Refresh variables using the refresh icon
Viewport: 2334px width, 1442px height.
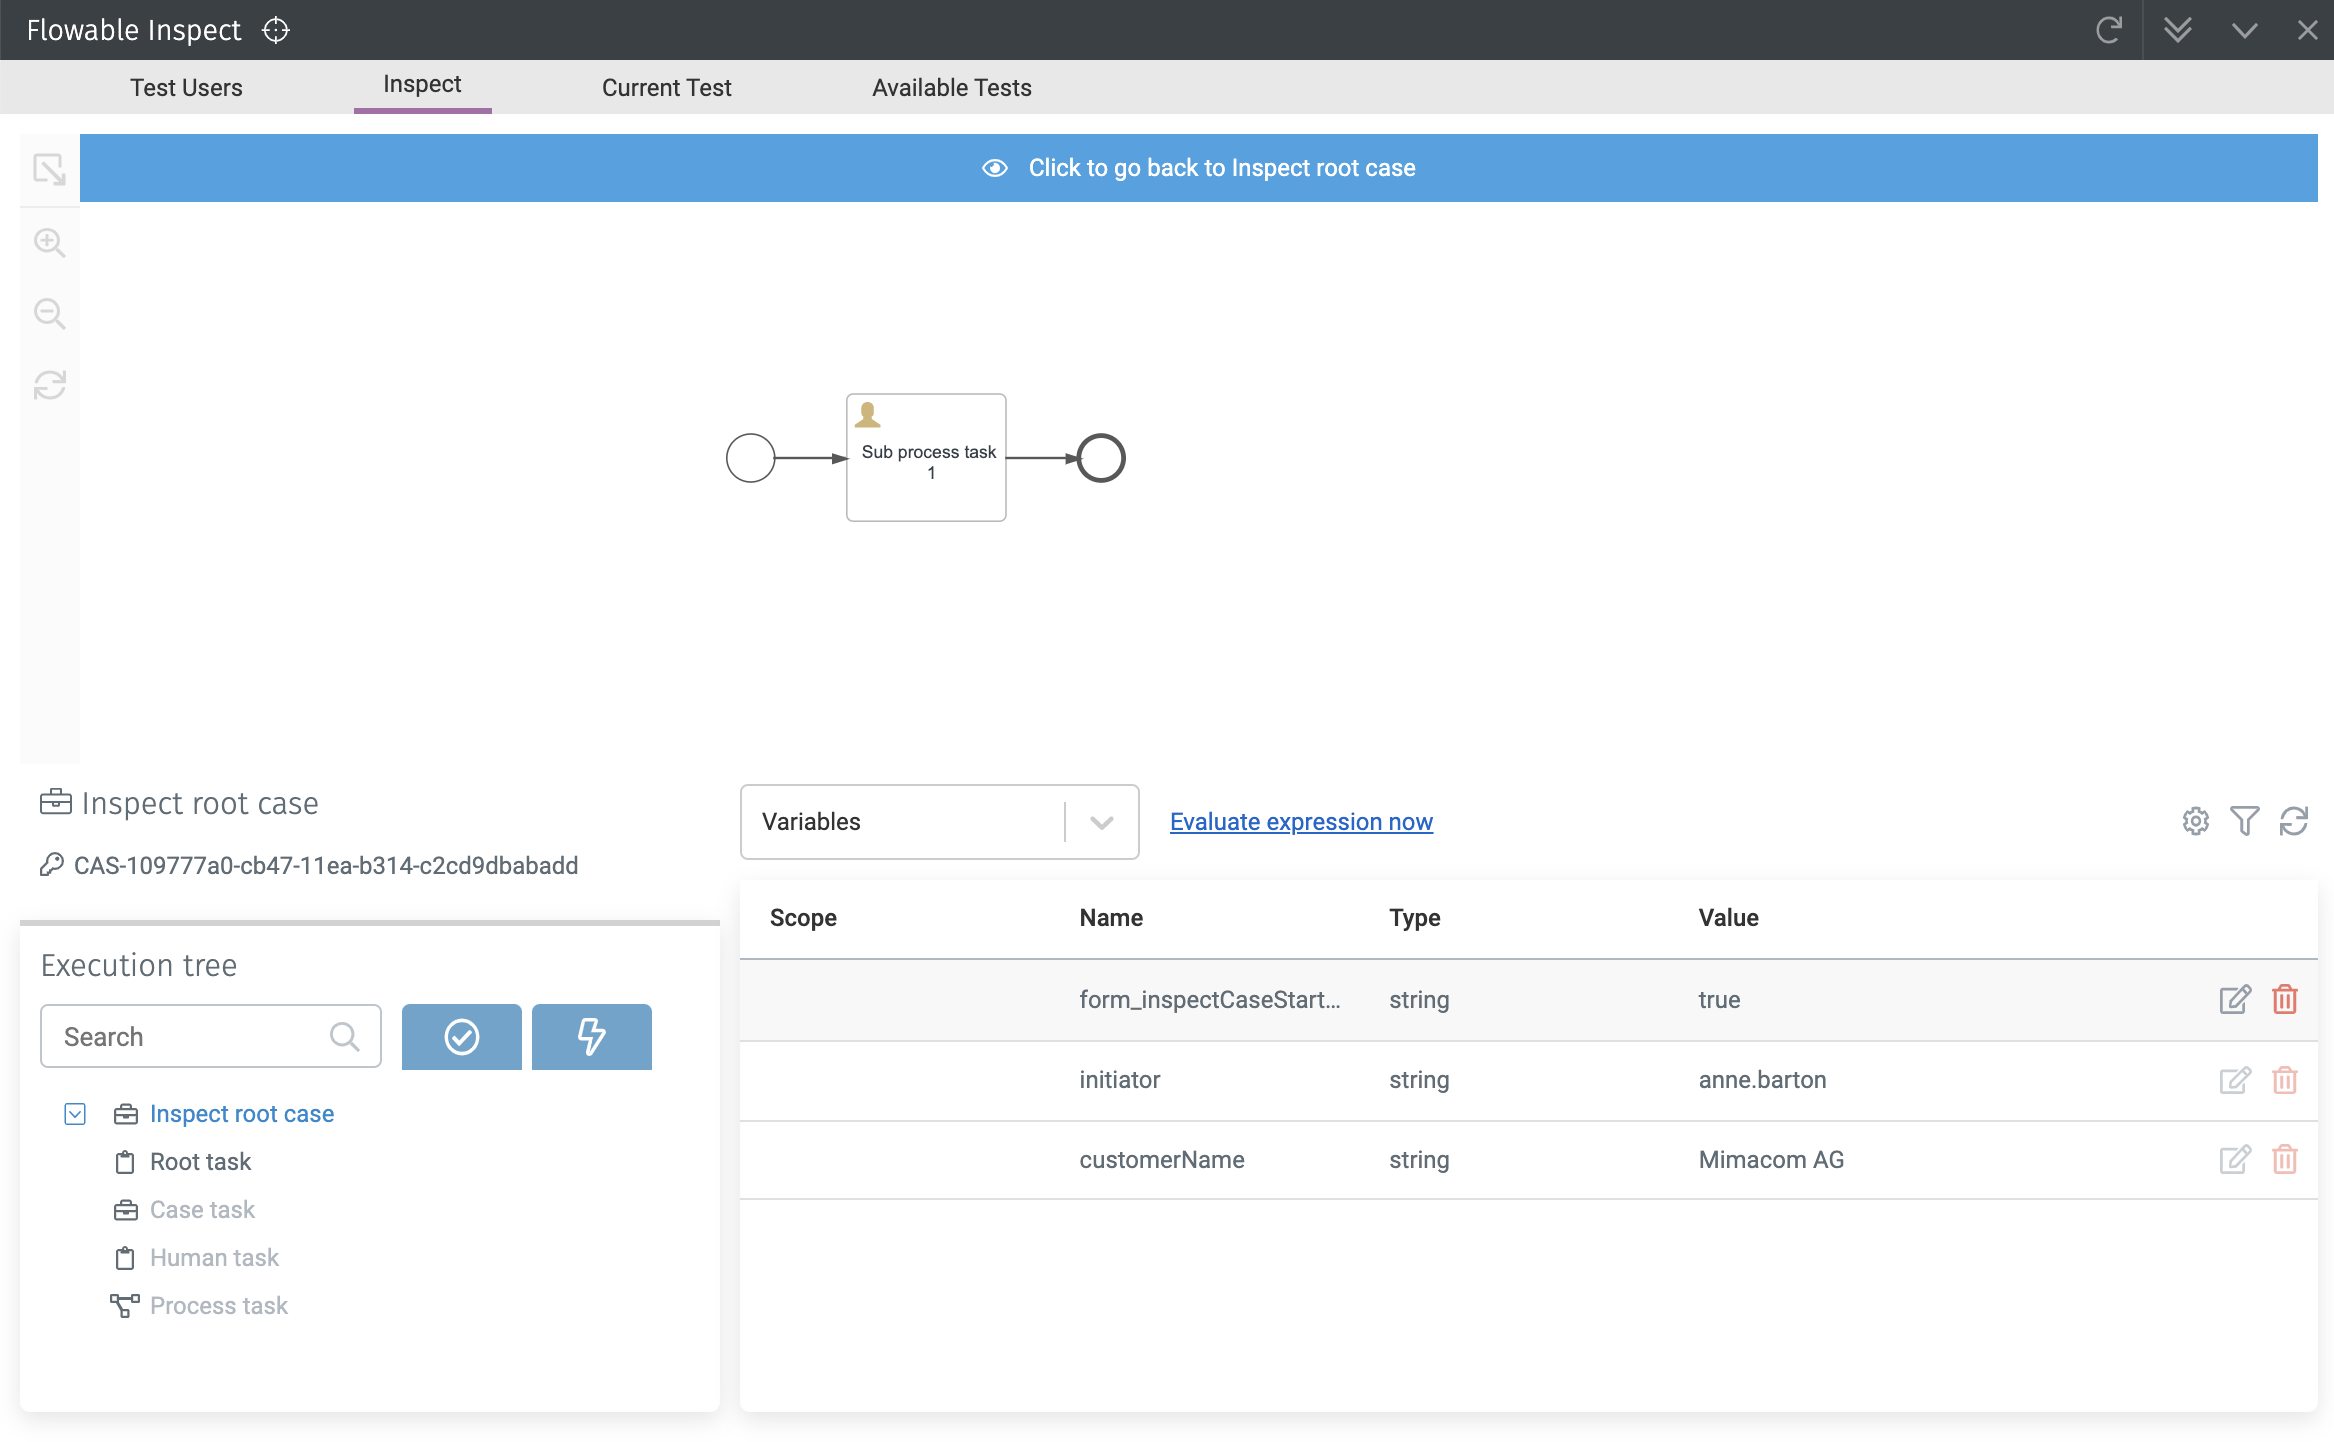(2295, 821)
